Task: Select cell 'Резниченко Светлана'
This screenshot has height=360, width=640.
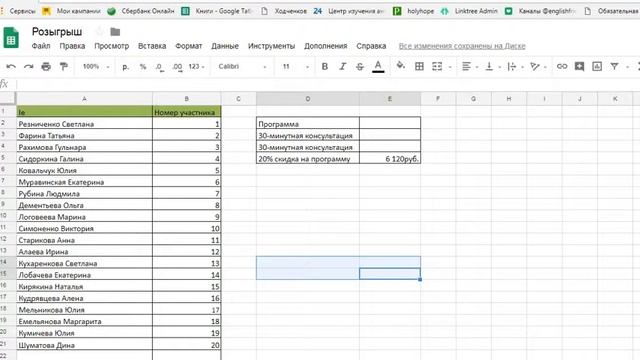Action: pos(84,124)
